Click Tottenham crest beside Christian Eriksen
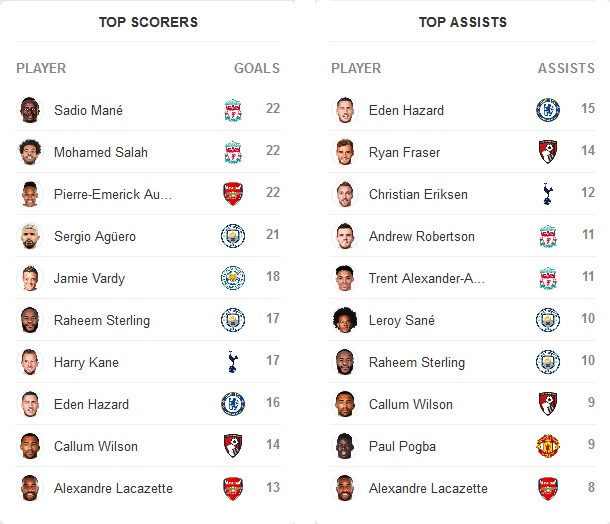 tap(547, 195)
